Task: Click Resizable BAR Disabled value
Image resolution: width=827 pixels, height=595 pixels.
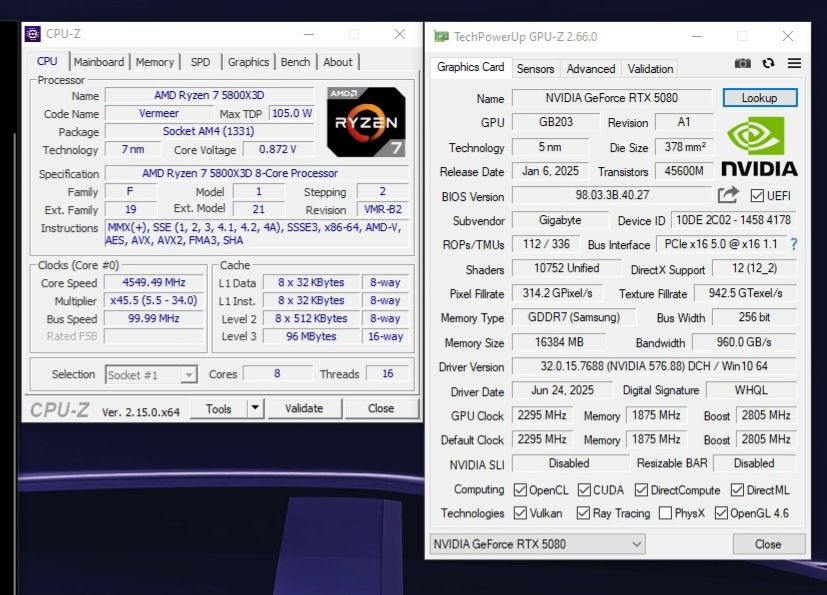Action: [x=754, y=463]
